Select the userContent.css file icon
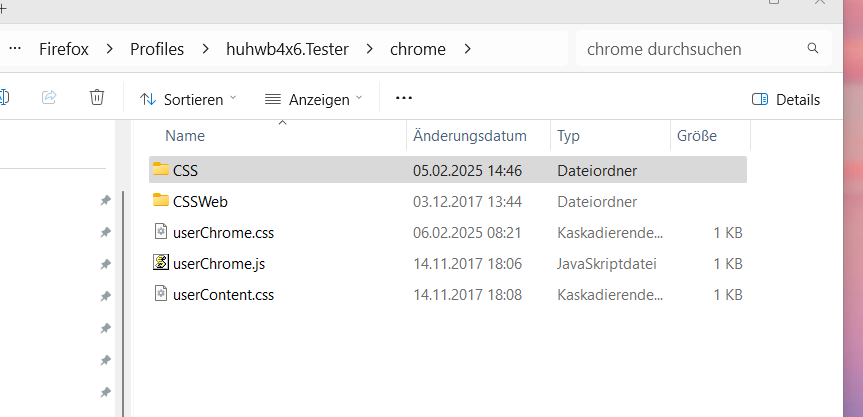The image size is (863, 417). [161, 294]
